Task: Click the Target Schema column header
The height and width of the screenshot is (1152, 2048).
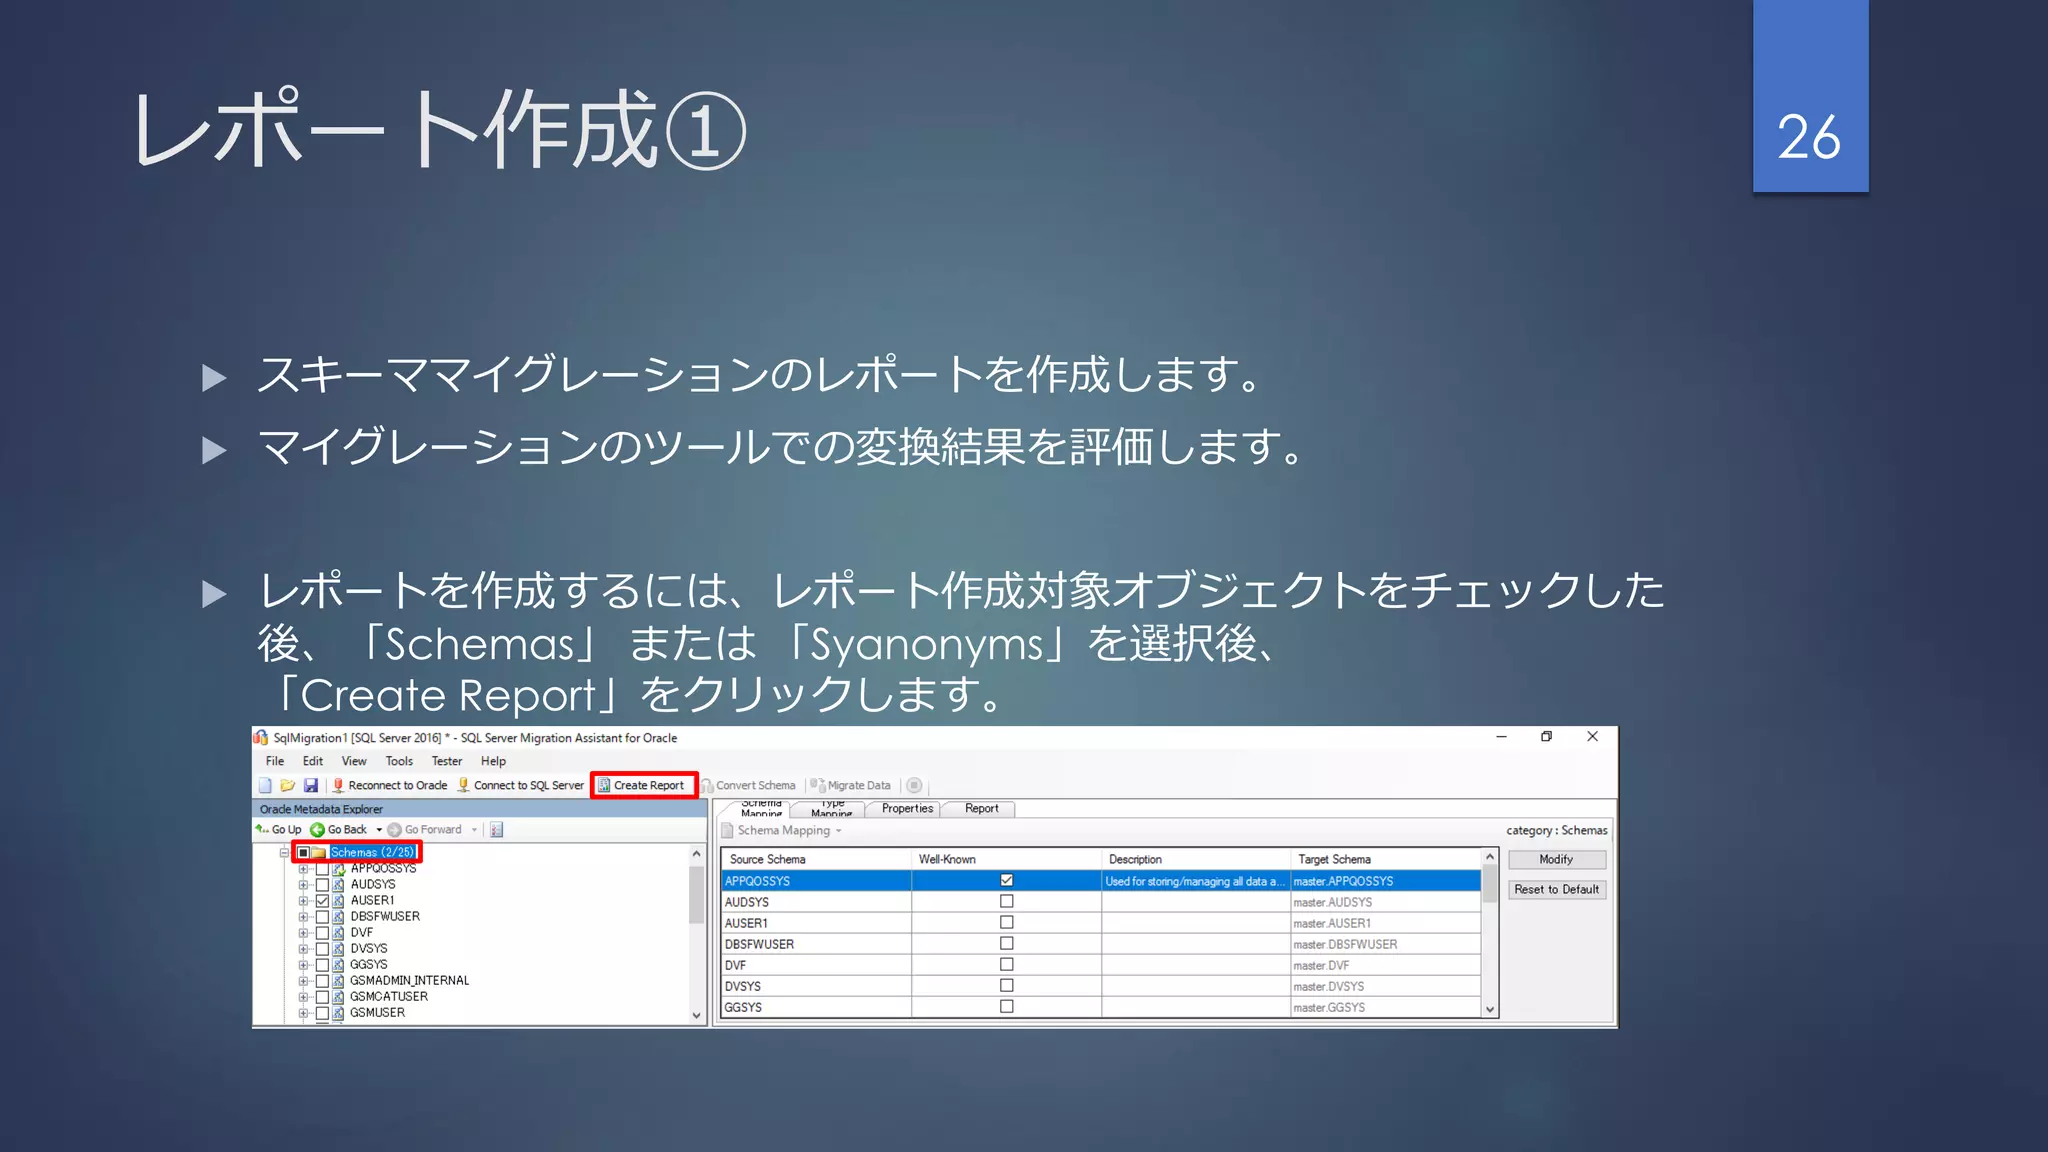Action: coord(1385,859)
